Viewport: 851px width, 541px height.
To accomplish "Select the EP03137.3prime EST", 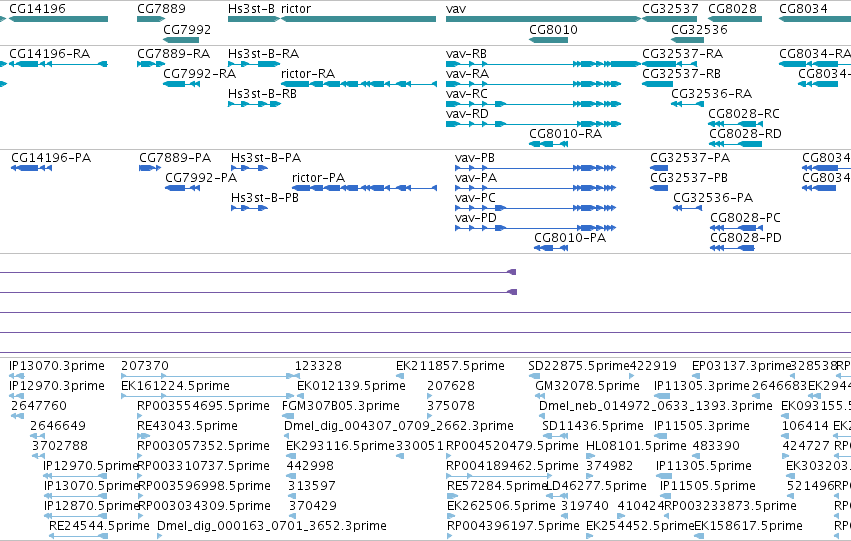I will click(x=696, y=376).
